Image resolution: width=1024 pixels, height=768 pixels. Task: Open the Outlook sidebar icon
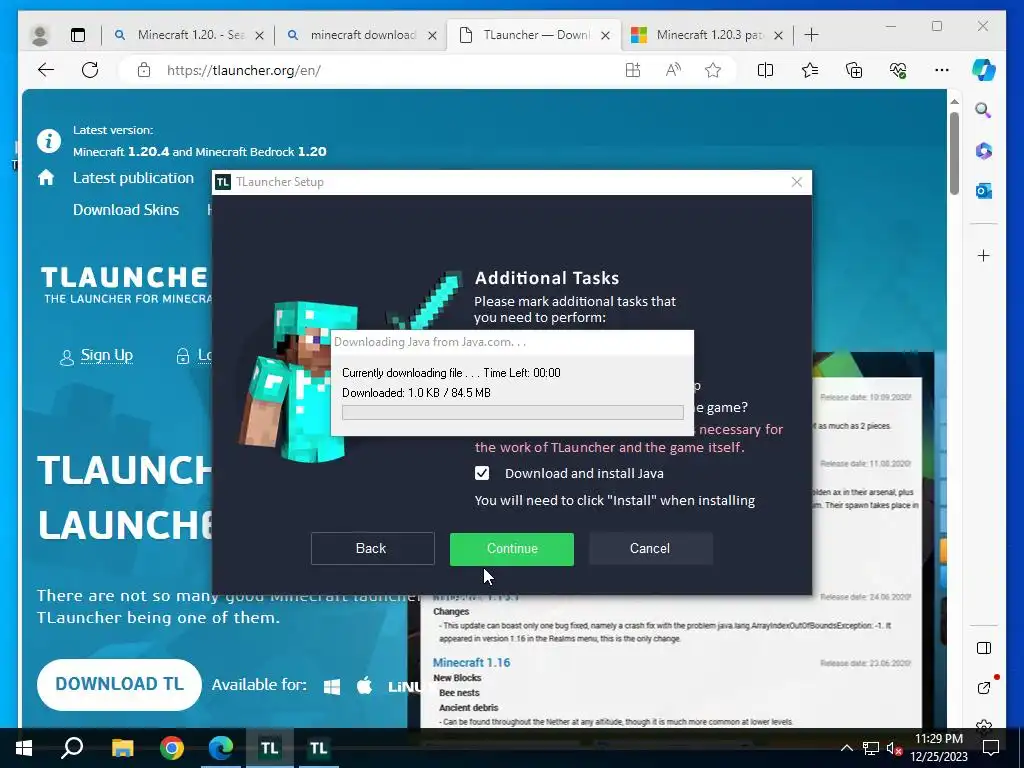984,191
